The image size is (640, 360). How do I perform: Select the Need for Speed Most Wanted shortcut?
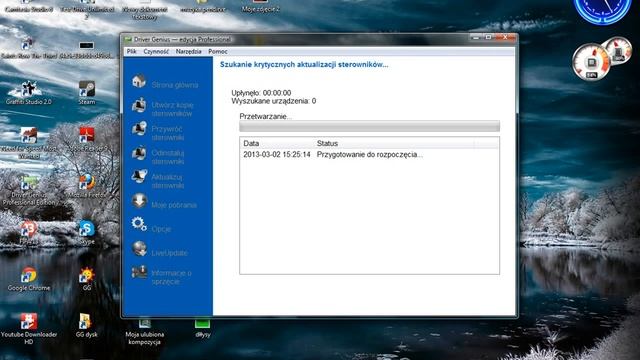click(x=29, y=142)
